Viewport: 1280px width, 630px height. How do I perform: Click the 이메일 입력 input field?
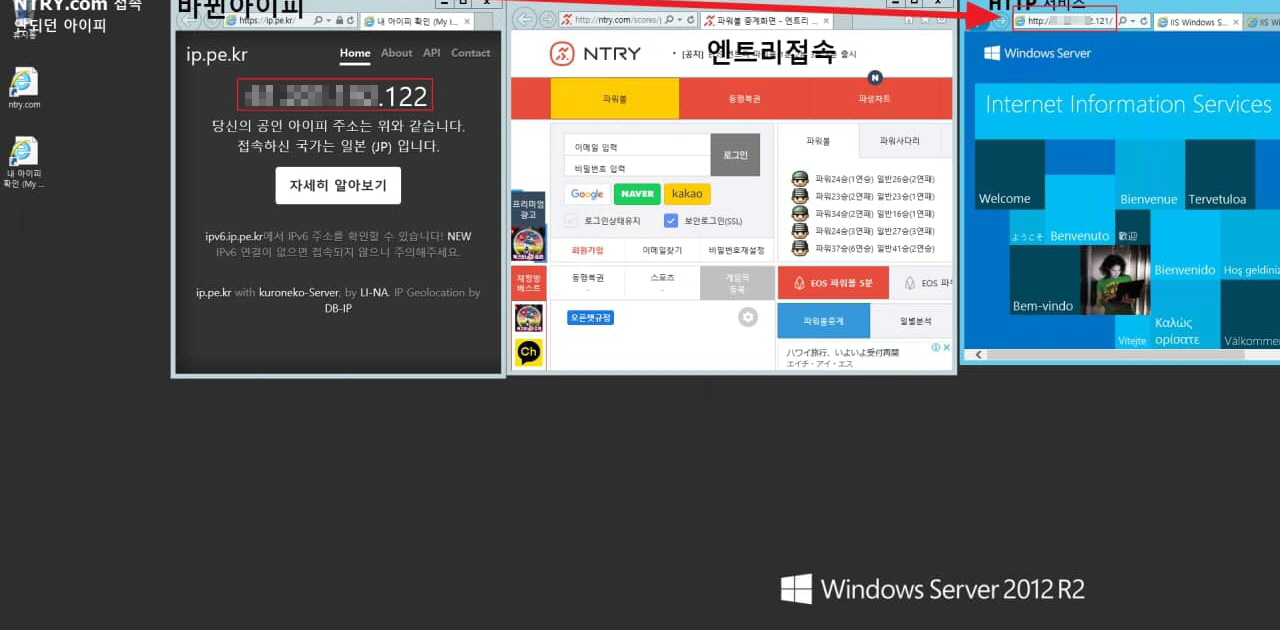pos(636,146)
